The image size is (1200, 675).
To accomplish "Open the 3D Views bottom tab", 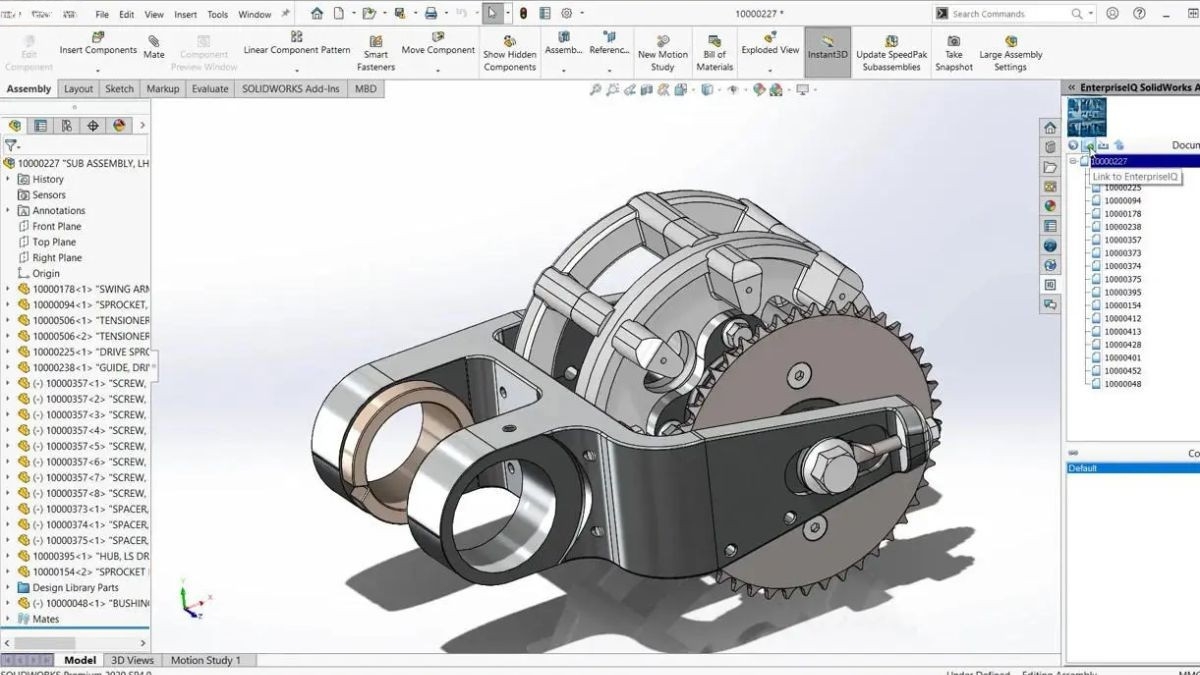I will pos(132,660).
